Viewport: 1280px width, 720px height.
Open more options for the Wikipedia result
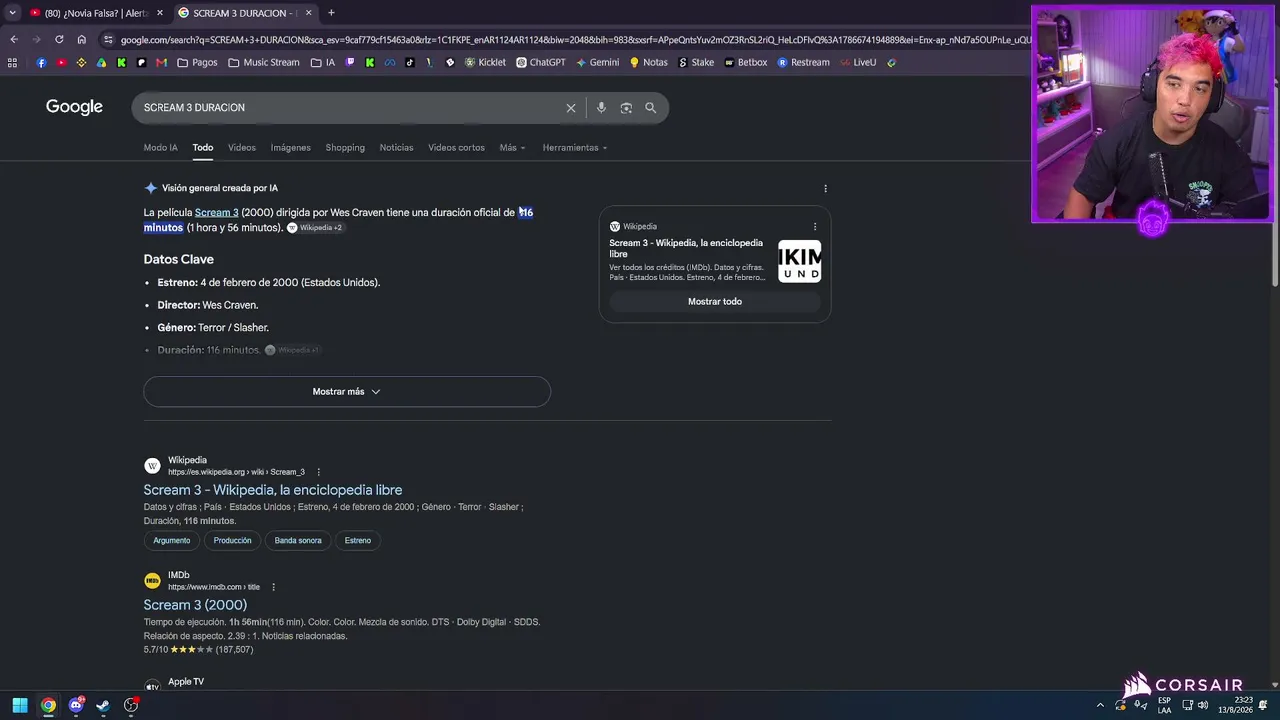point(319,472)
